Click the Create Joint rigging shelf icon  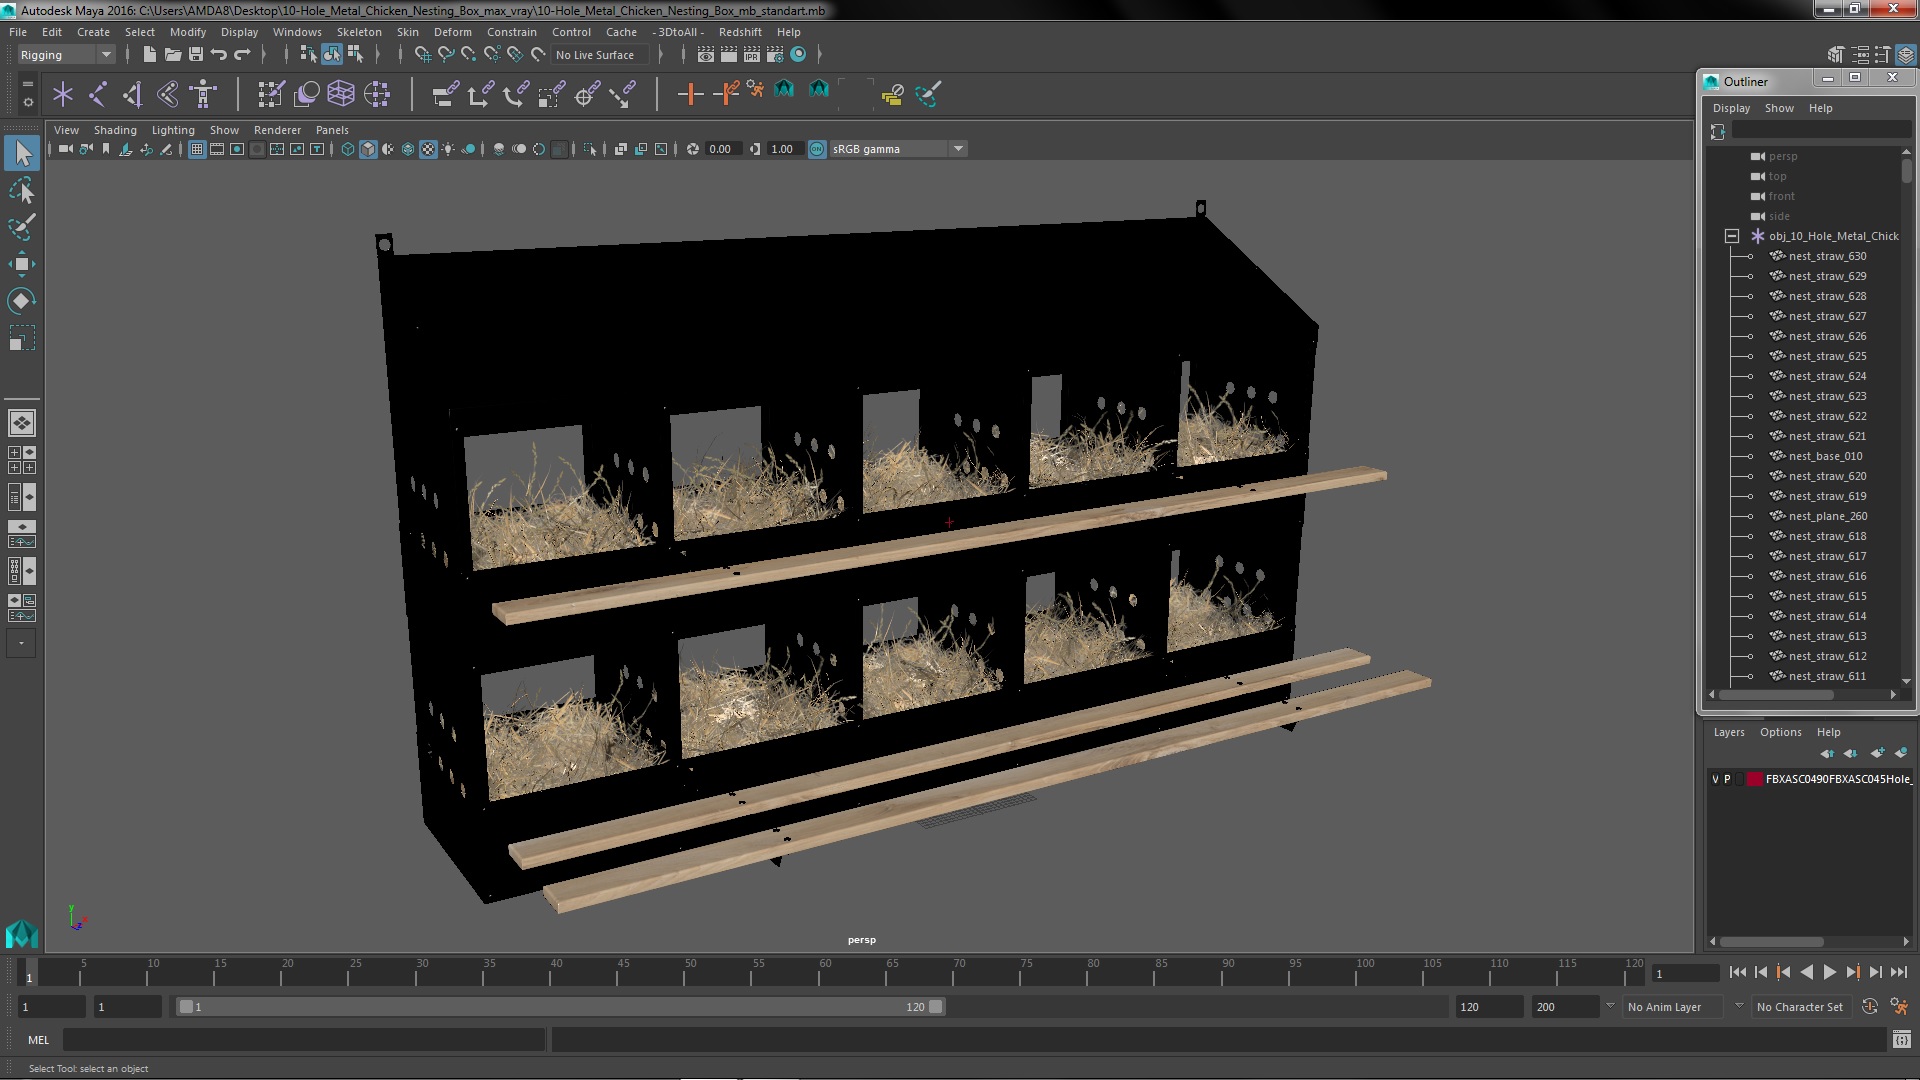pyautogui.click(x=97, y=94)
